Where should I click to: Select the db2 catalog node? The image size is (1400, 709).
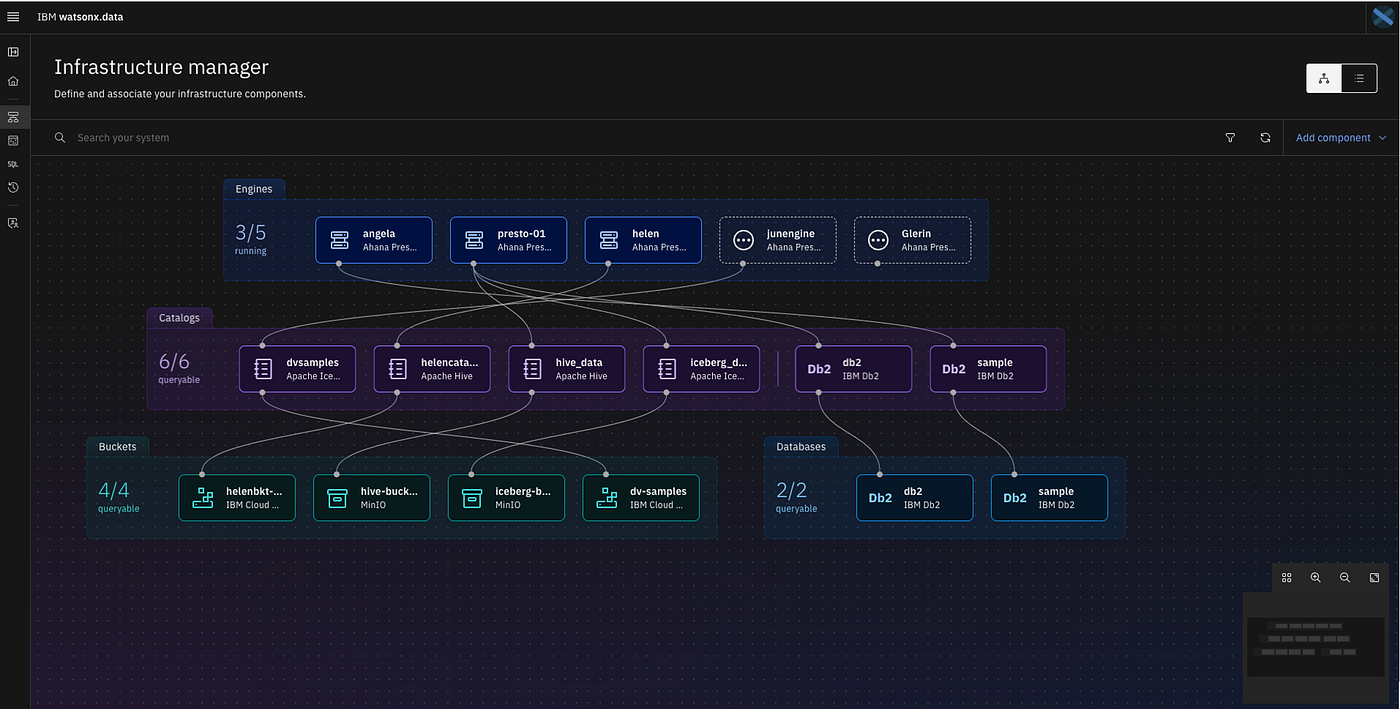click(853, 369)
